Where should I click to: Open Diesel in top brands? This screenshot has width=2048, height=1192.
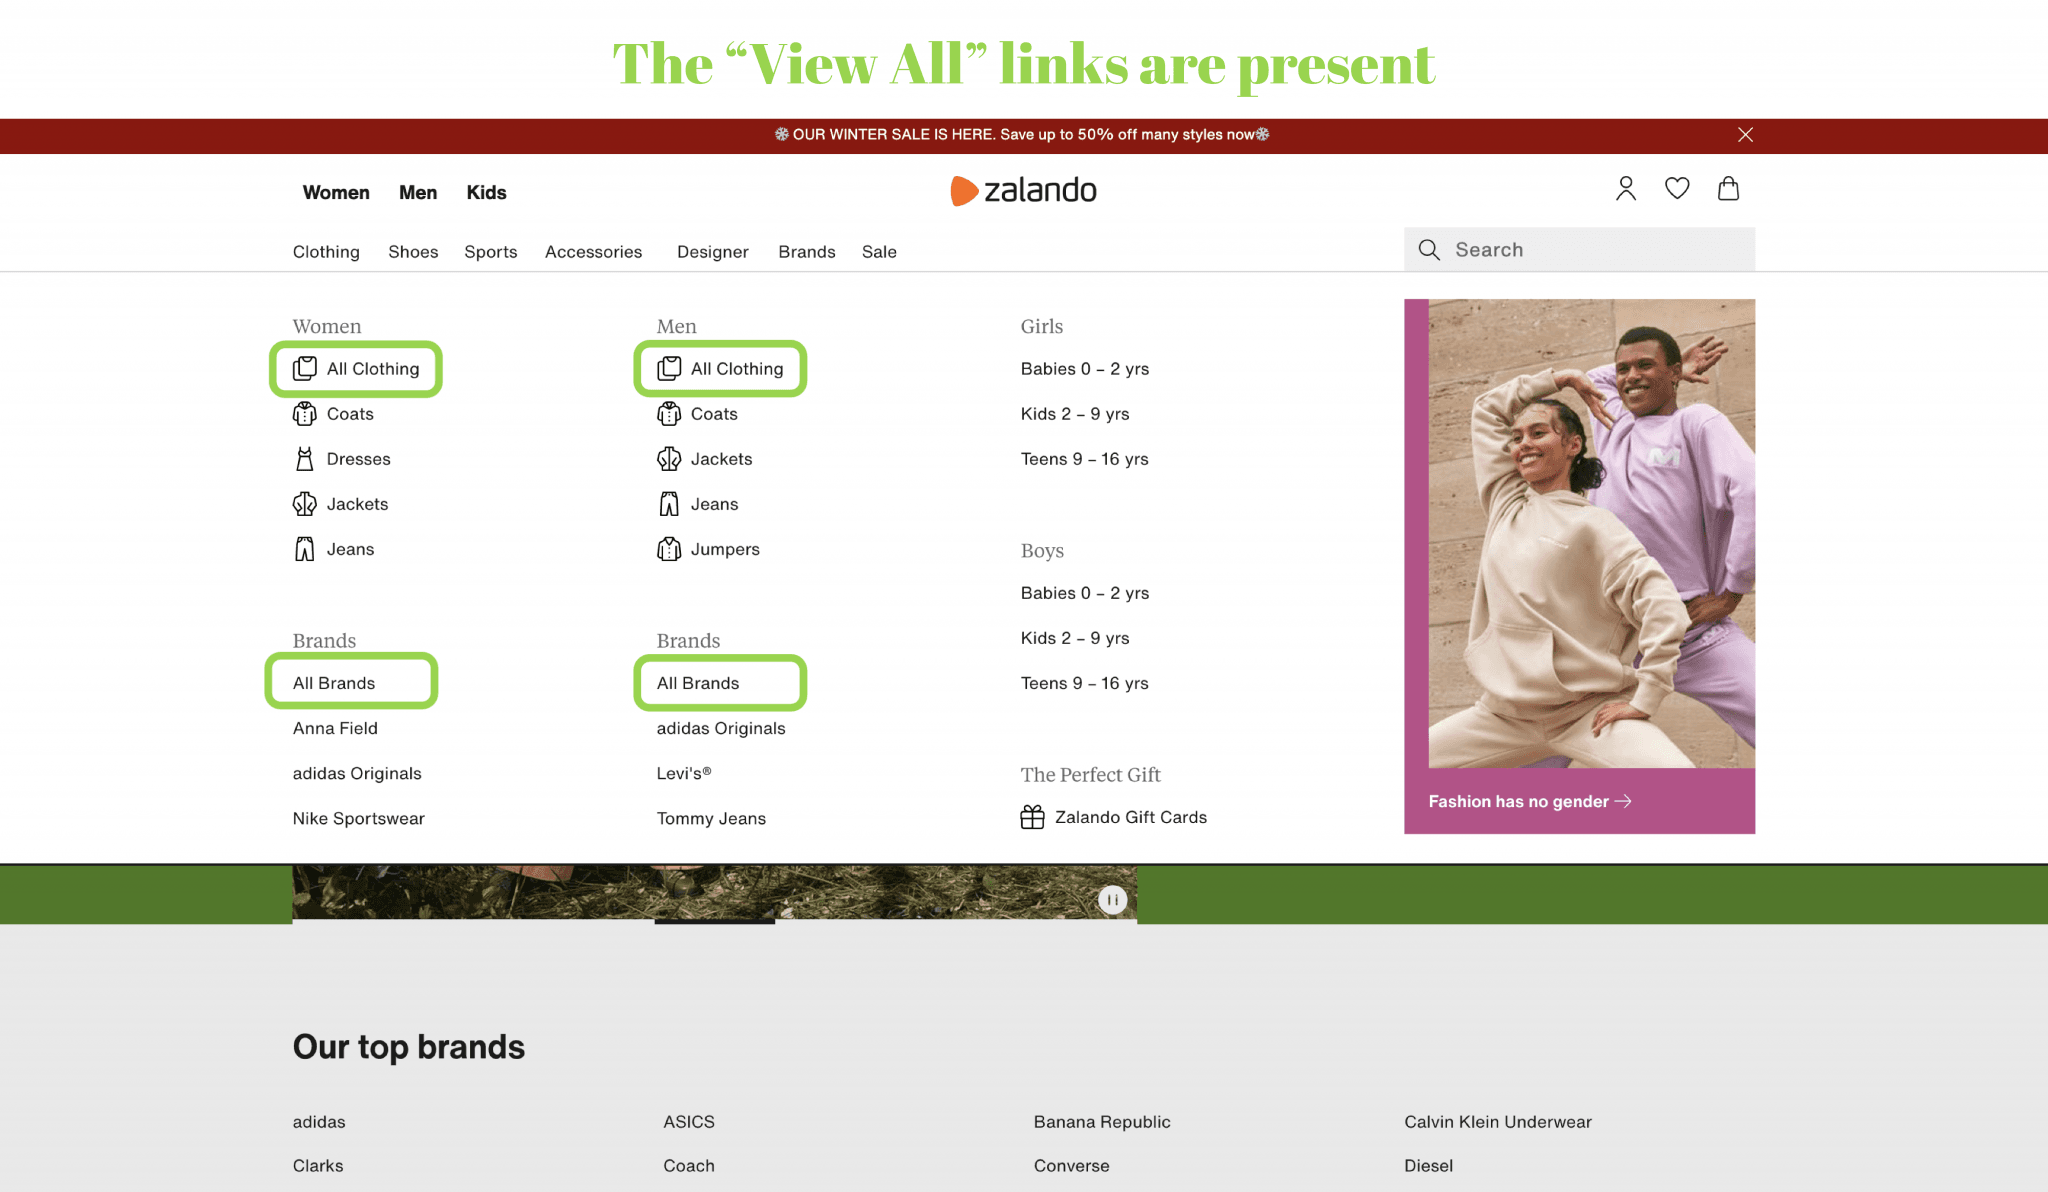click(1428, 1166)
